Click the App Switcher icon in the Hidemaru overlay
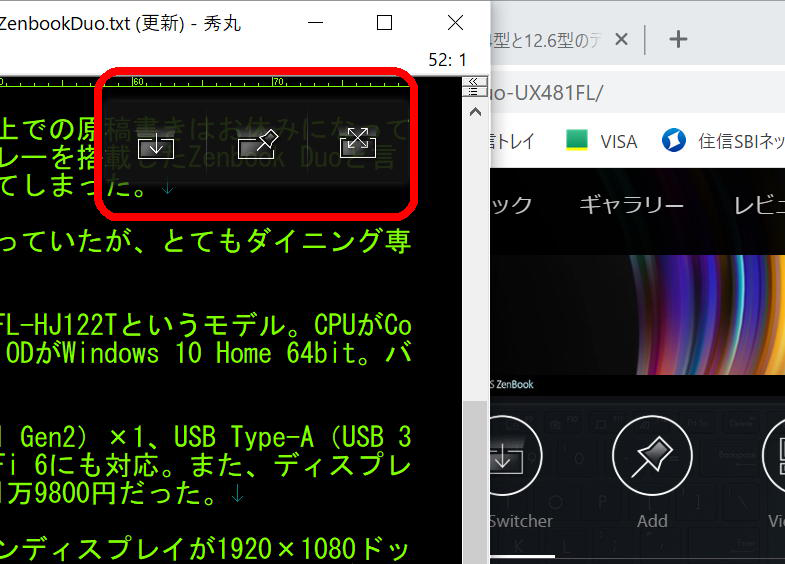Screen dimensions: 785x564 [156, 145]
